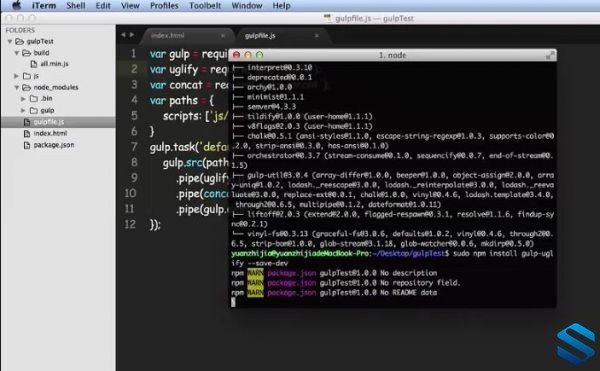Image resolution: width=600 pixels, height=371 pixels.
Task: Click the terminal fullscreen arrows icon
Action: pos(550,55)
